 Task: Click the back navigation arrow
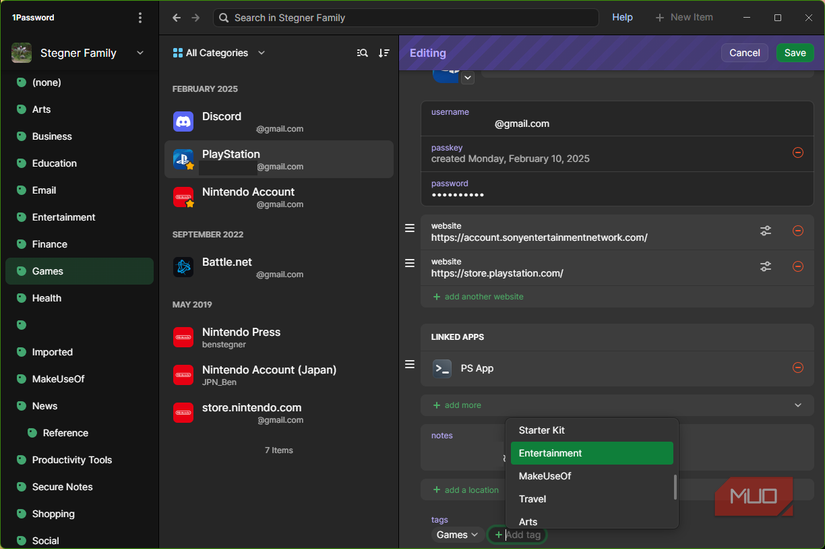(177, 18)
